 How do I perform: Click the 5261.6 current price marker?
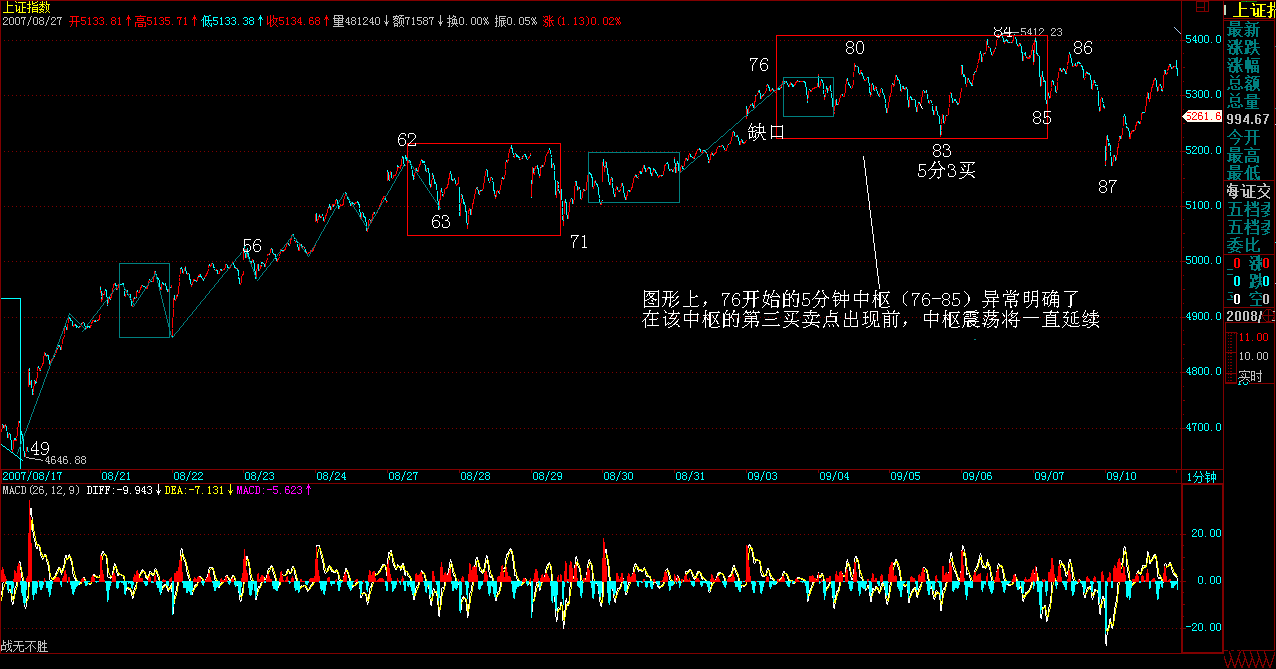[1201, 116]
